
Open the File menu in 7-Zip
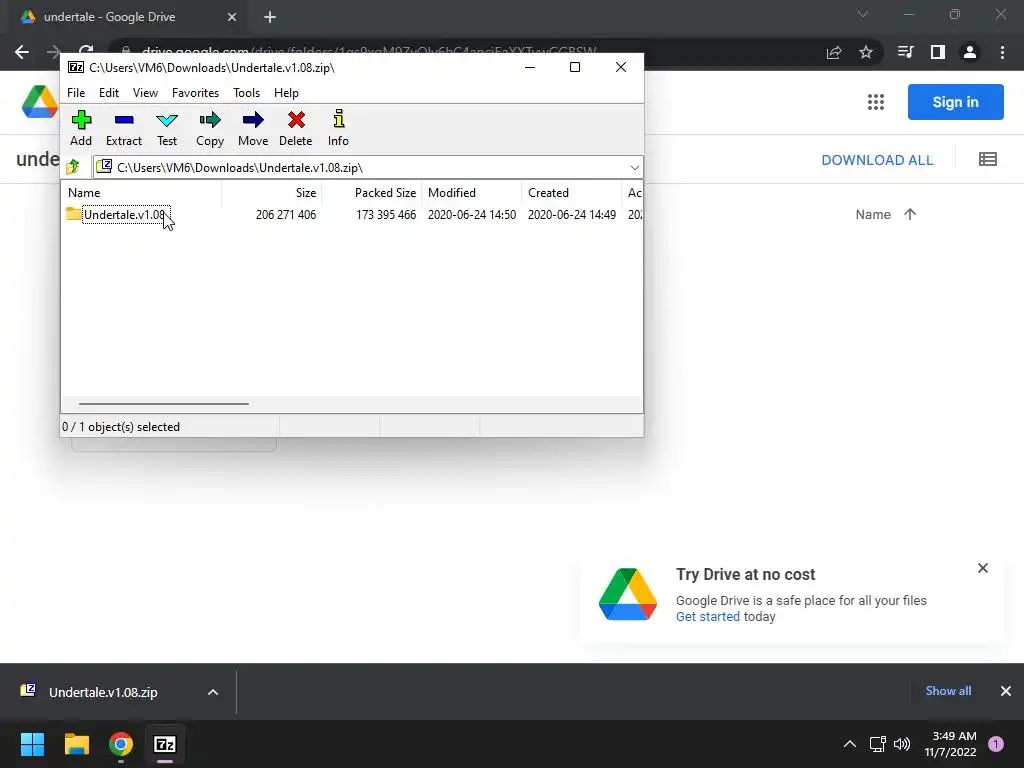(76, 93)
